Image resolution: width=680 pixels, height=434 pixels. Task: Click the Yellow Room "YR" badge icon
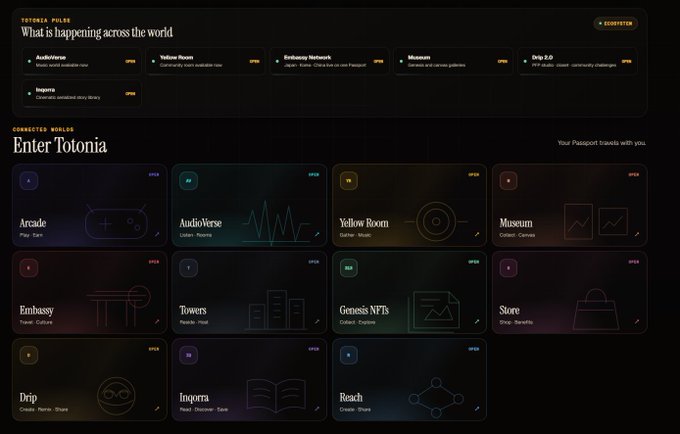[x=349, y=181]
